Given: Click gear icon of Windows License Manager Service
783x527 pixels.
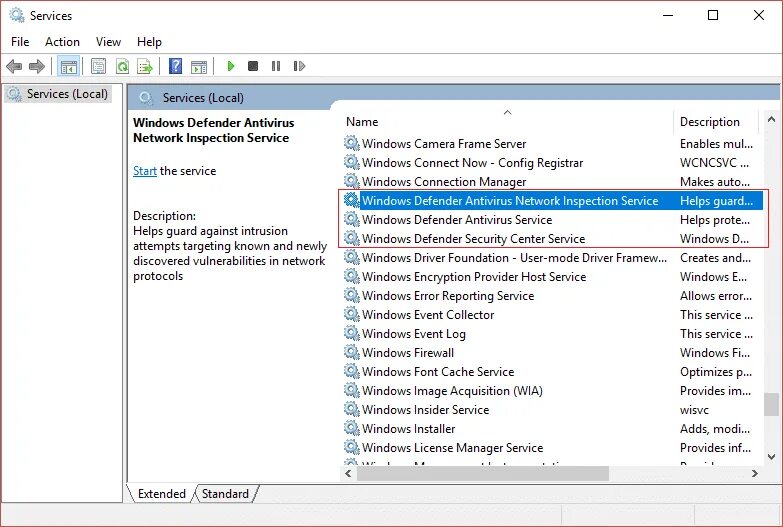Looking at the screenshot, I should click(352, 447).
